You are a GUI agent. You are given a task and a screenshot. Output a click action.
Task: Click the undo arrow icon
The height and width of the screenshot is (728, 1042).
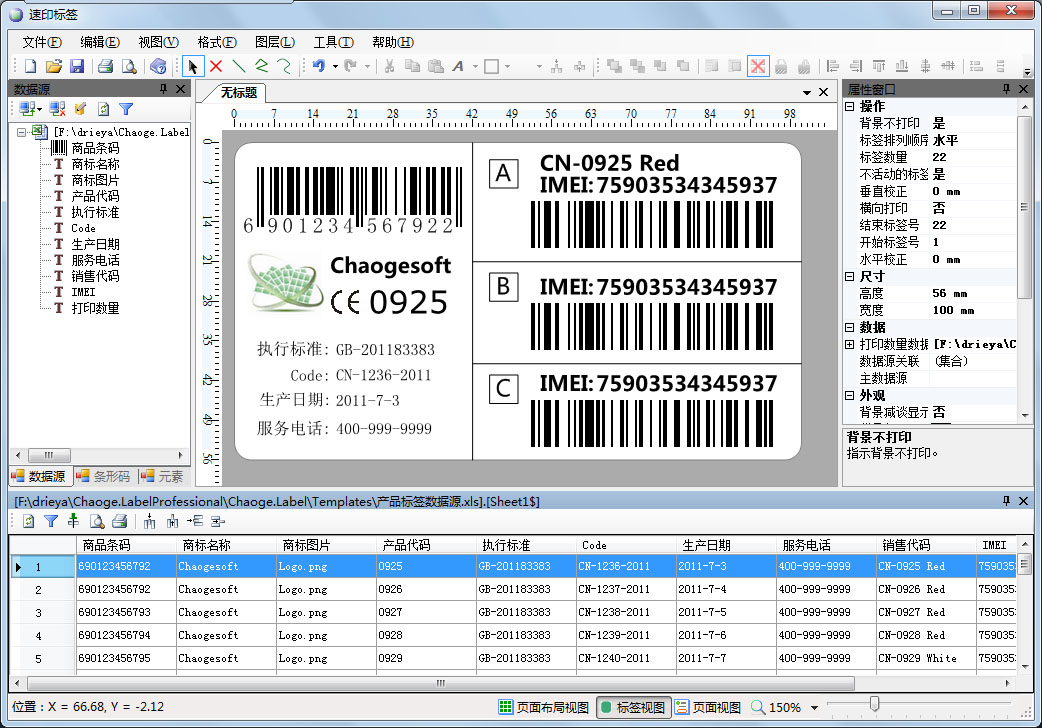[x=318, y=67]
